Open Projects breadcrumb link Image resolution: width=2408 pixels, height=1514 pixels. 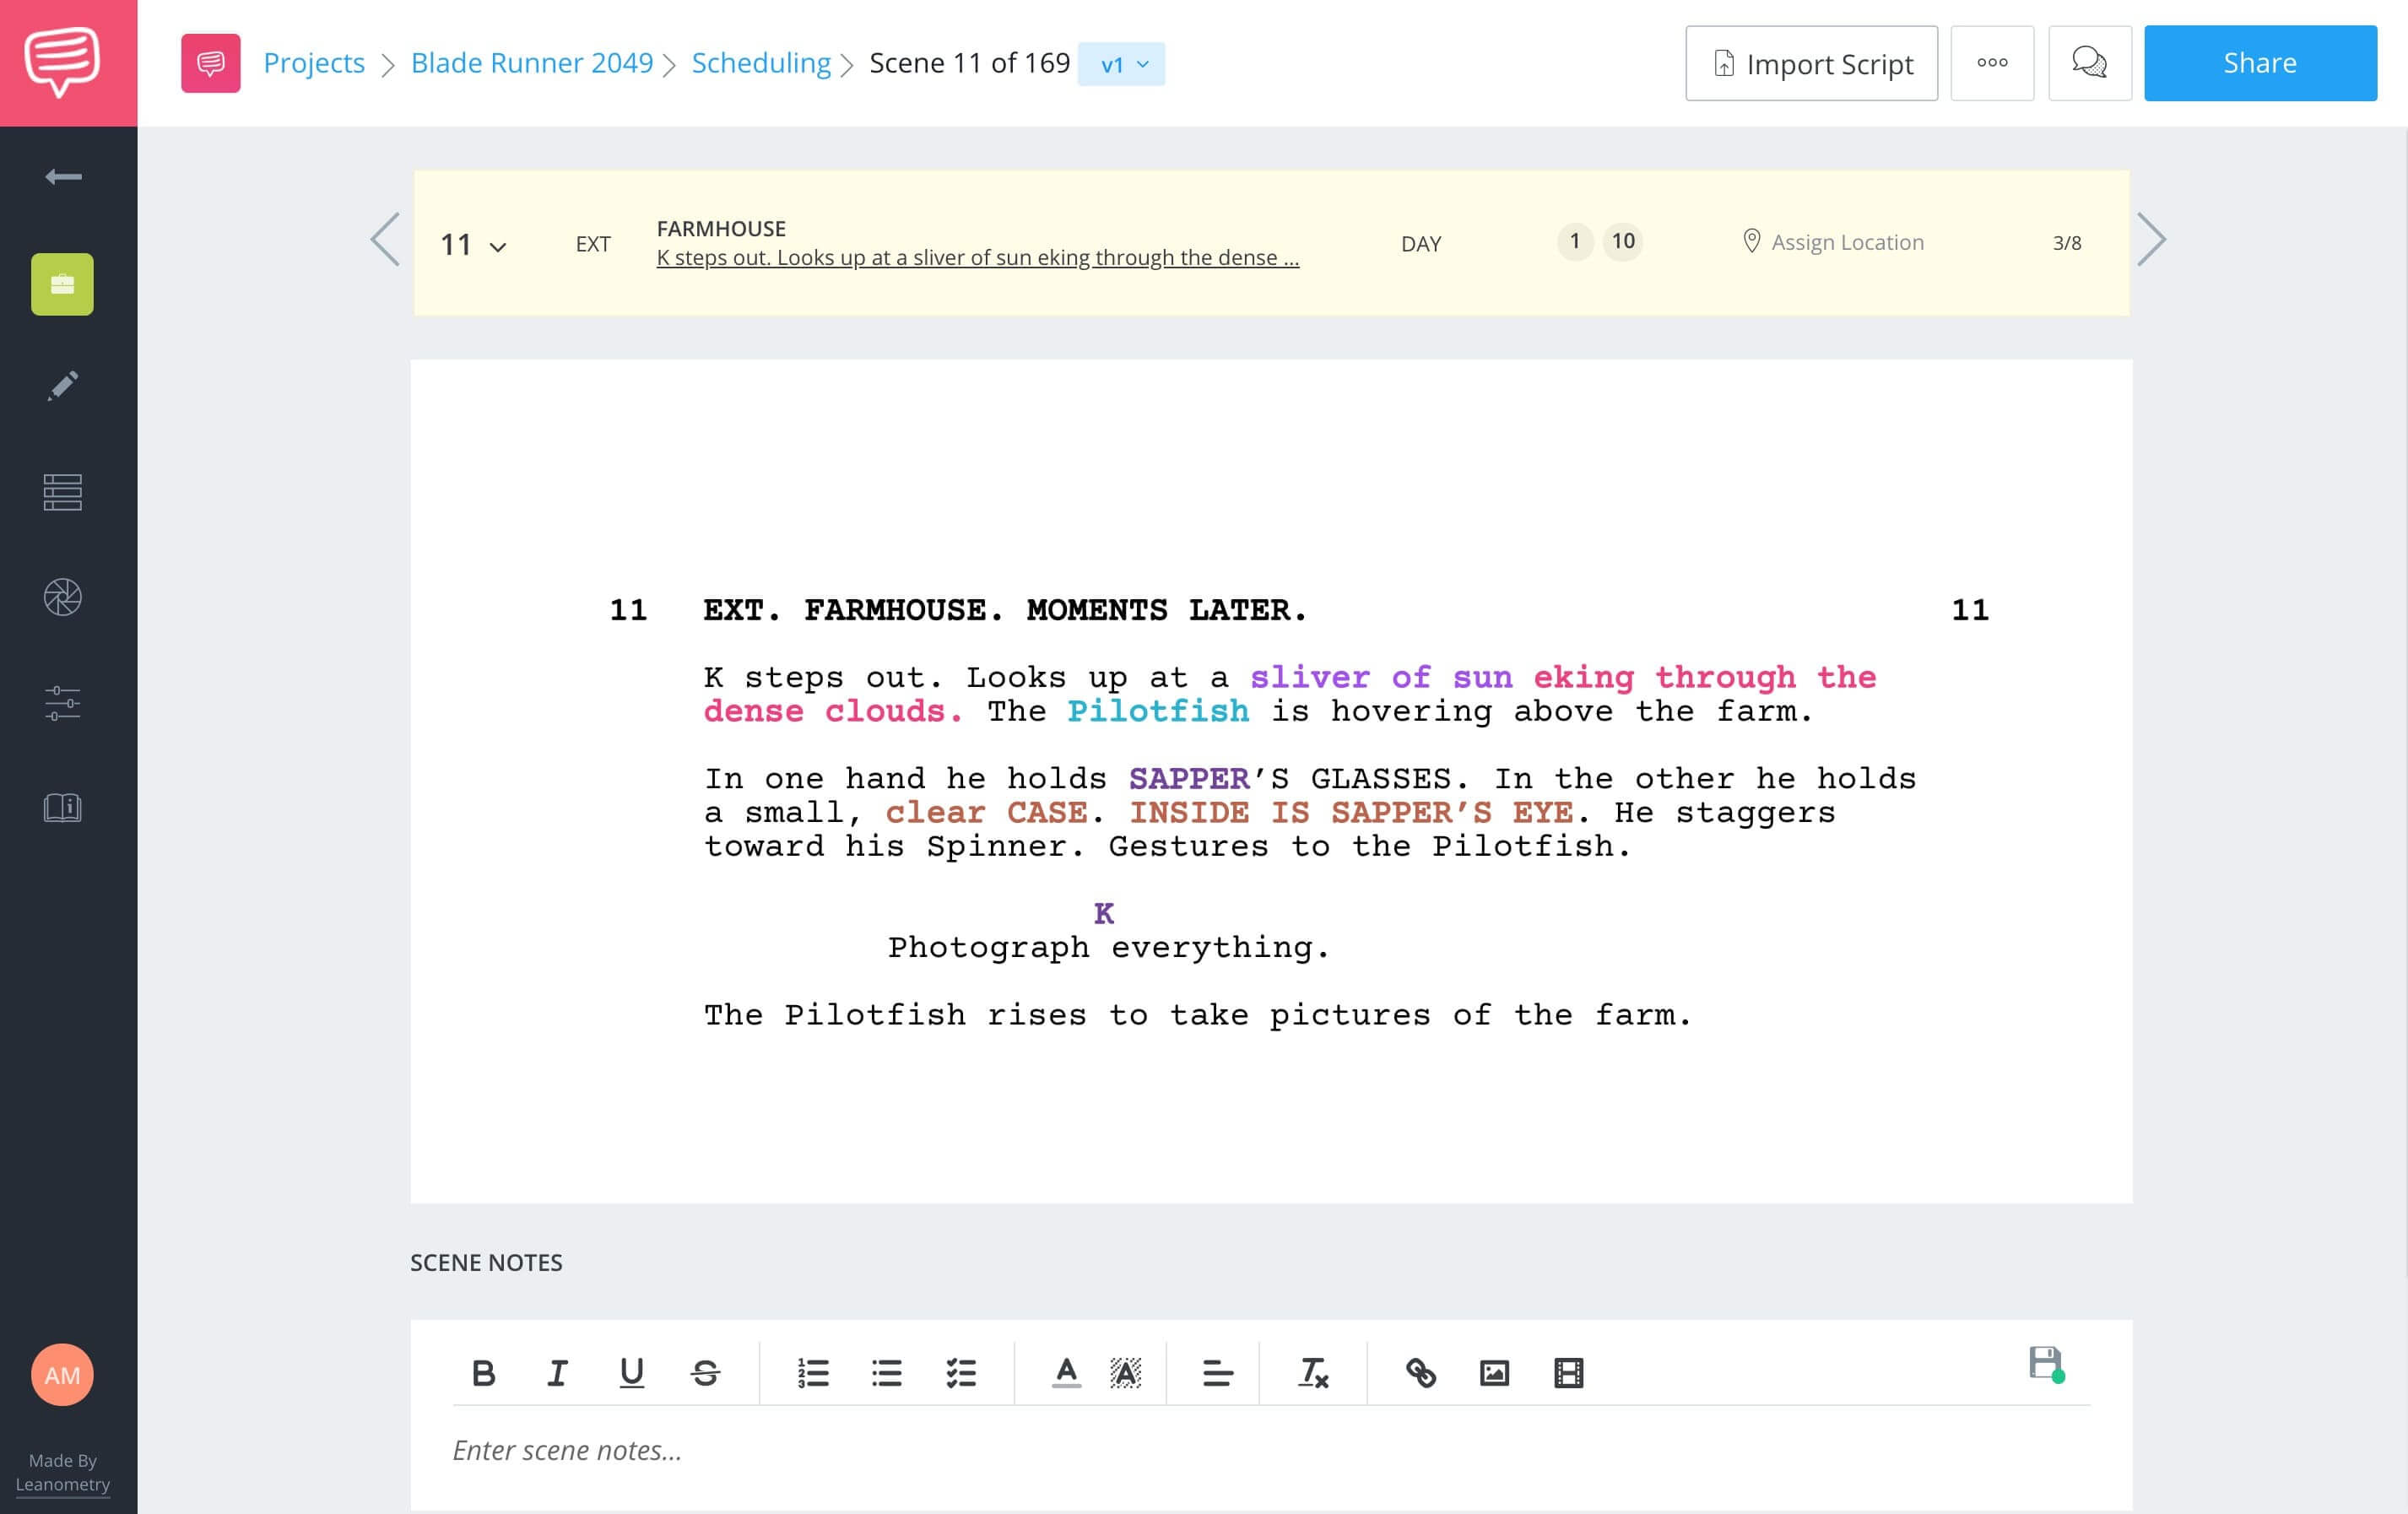tap(314, 63)
